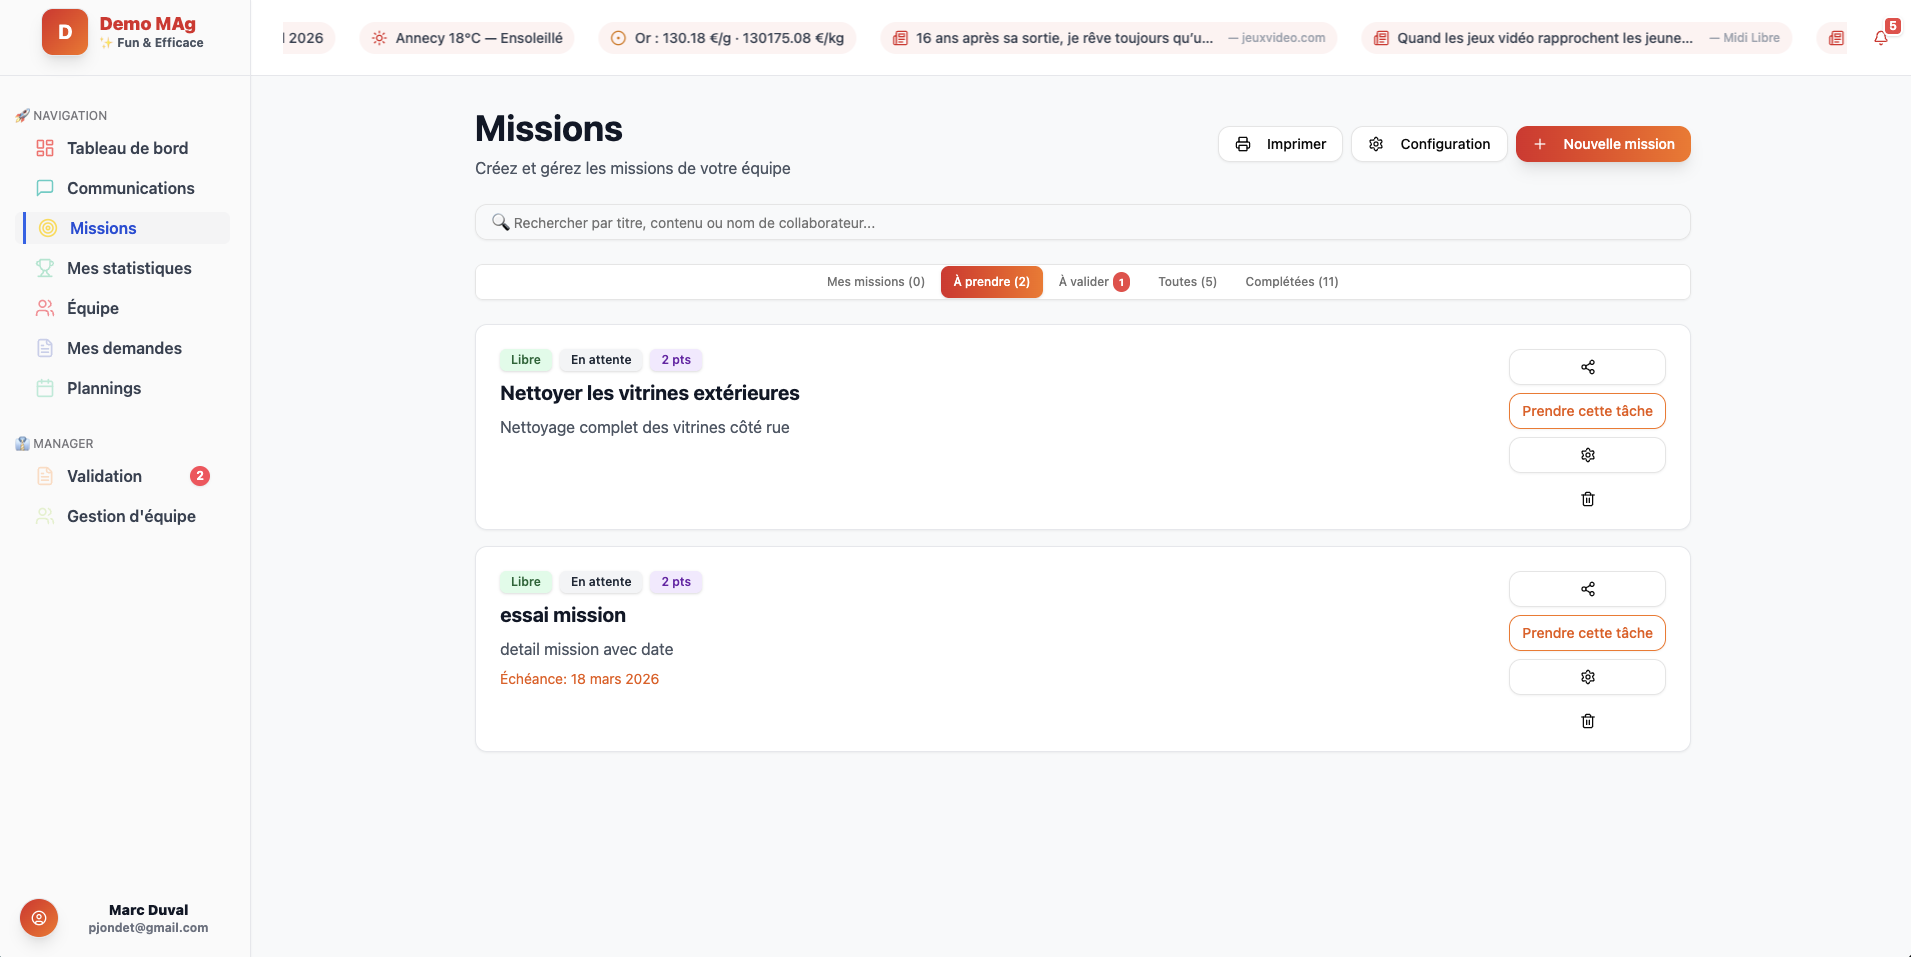Select the Tableau de bord grid icon
This screenshot has width=1911, height=957.
(45, 148)
